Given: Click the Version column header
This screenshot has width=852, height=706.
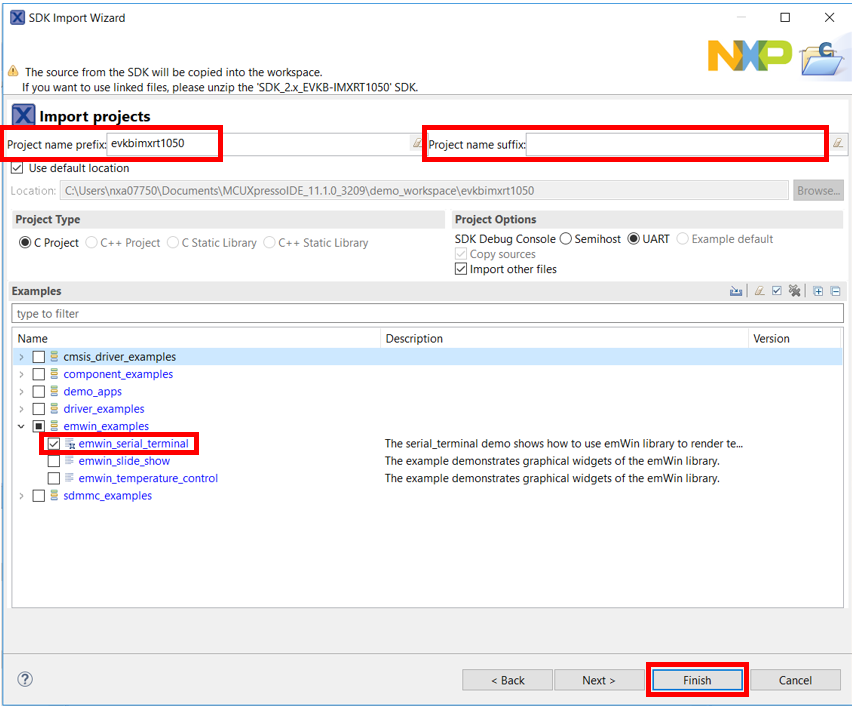Looking at the screenshot, I should 794,338.
